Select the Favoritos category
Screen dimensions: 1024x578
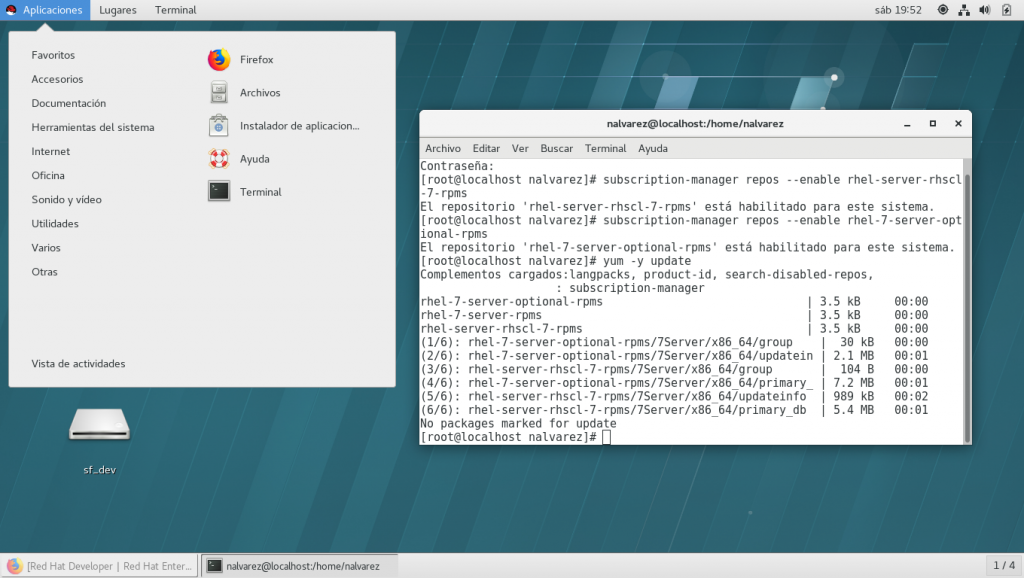53,55
